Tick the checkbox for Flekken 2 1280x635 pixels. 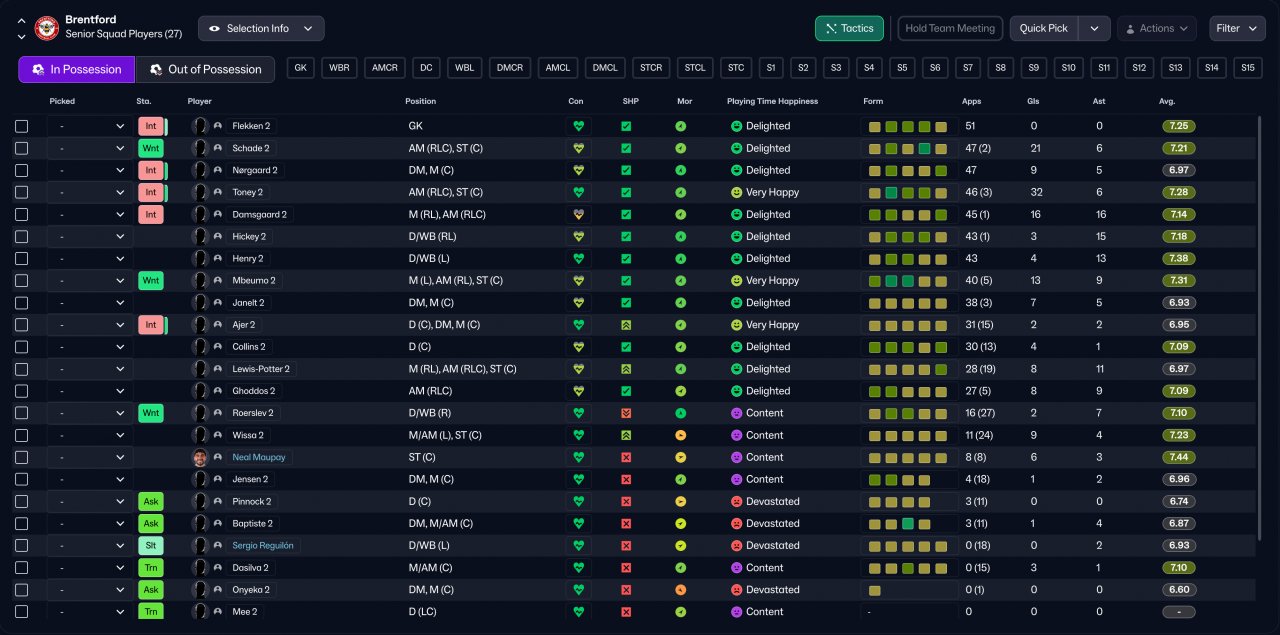pos(22,127)
